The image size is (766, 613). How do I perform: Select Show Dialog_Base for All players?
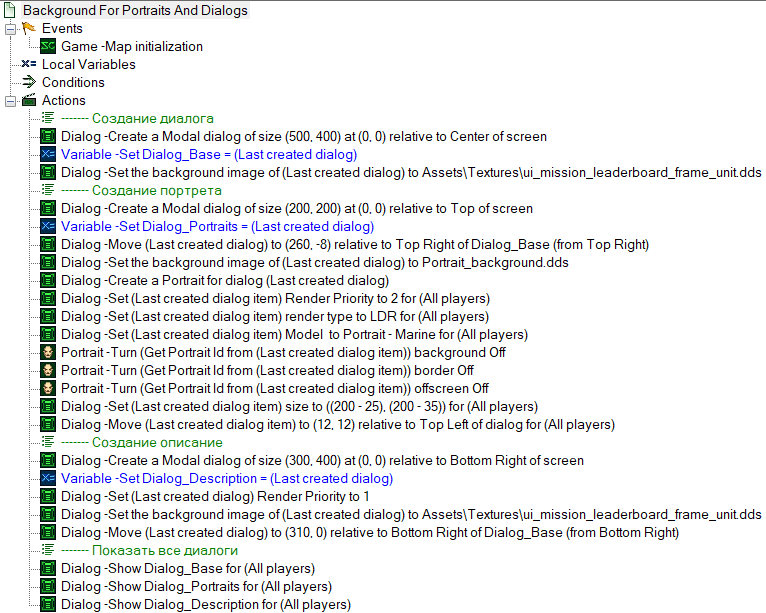click(188, 569)
